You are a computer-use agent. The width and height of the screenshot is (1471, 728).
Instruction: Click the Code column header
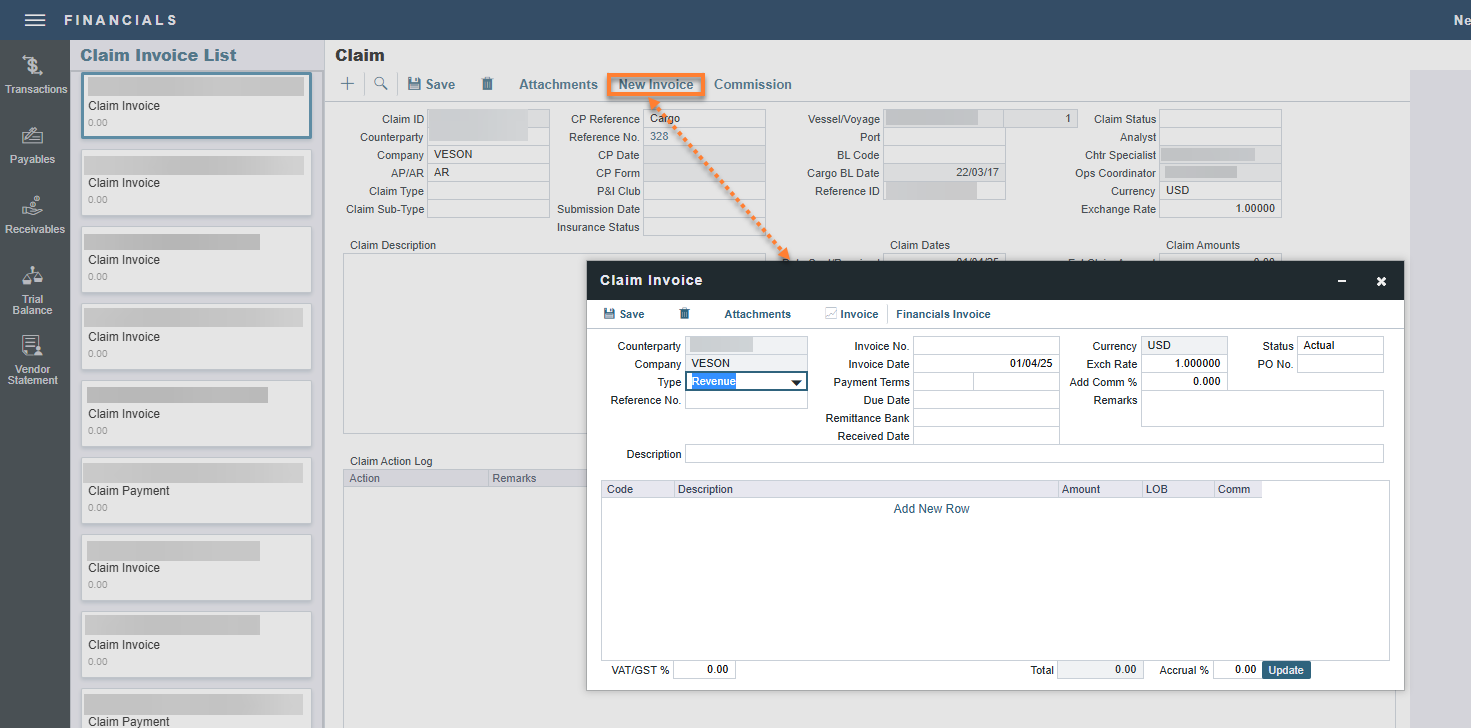coord(638,490)
